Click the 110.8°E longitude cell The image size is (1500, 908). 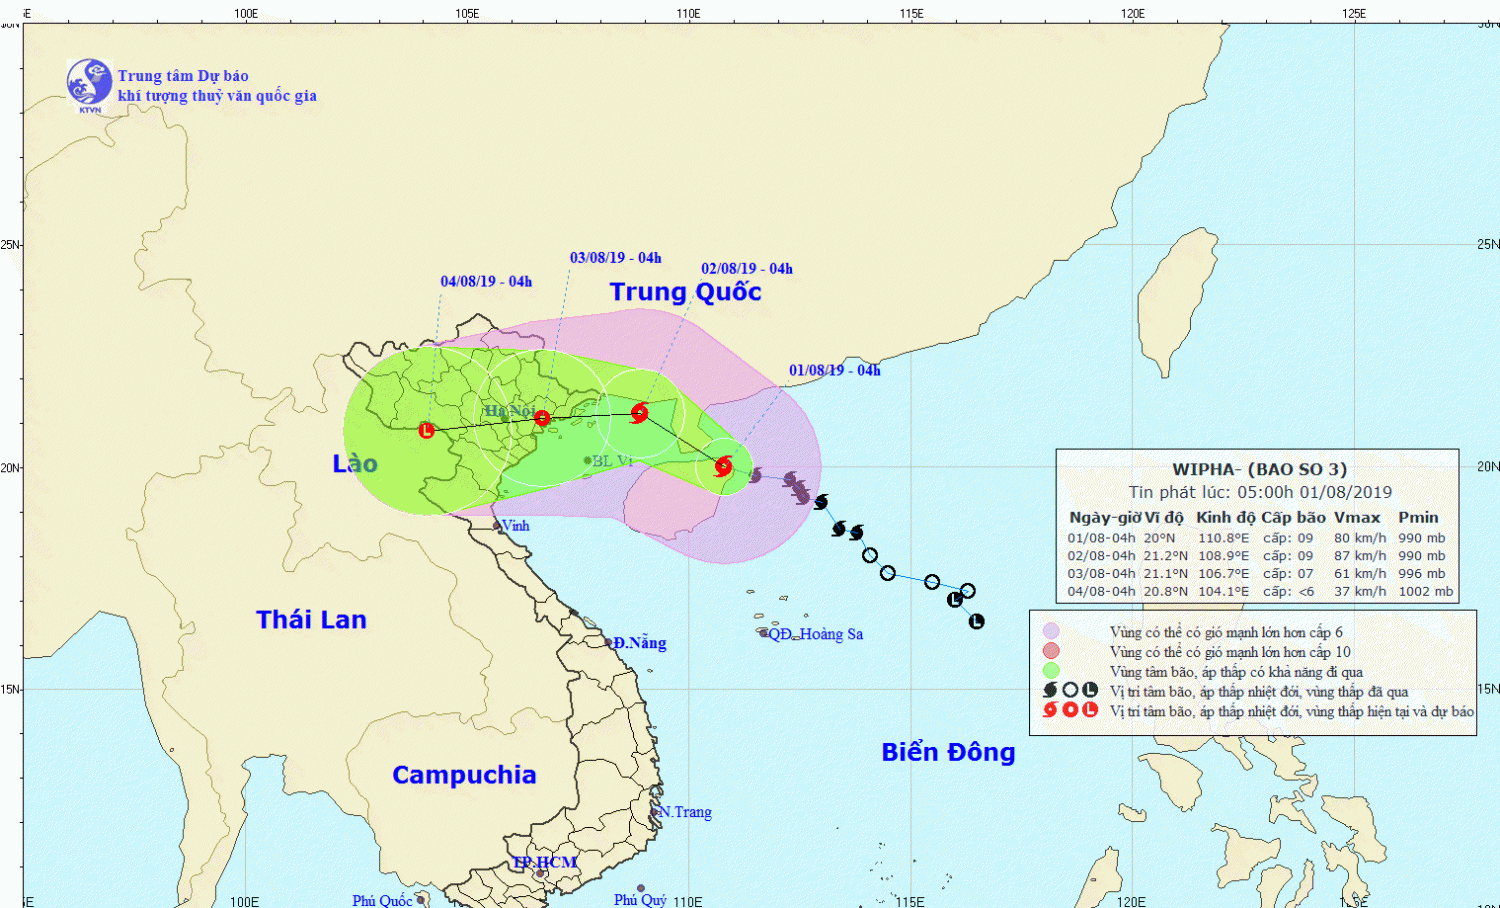(x=1224, y=538)
